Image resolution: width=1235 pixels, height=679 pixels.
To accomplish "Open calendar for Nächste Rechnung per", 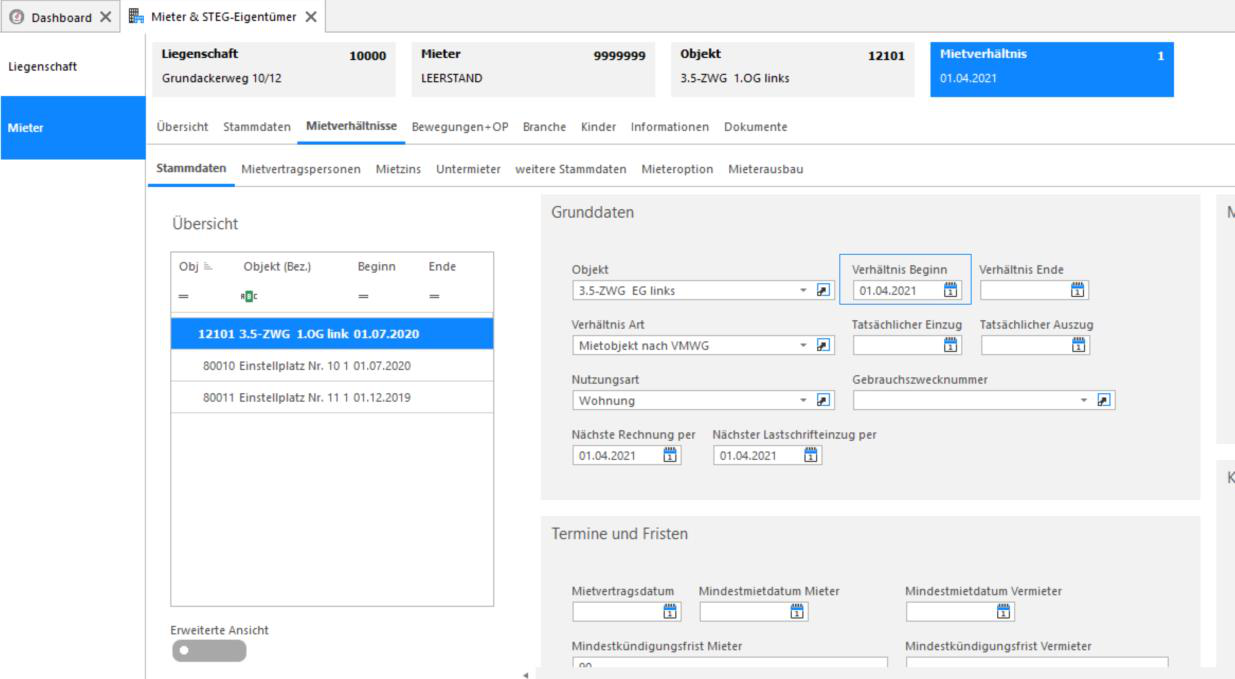I will pos(670,456).
